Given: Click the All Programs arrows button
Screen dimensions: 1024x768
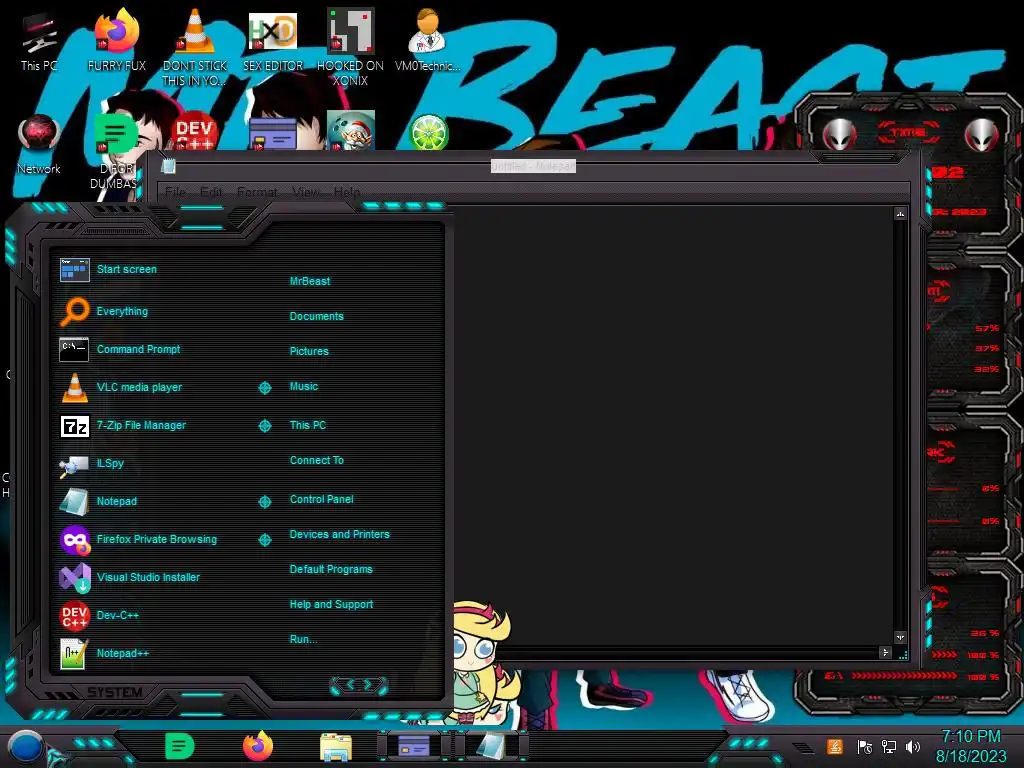Looking at the screenshot, I should (359, 685).
